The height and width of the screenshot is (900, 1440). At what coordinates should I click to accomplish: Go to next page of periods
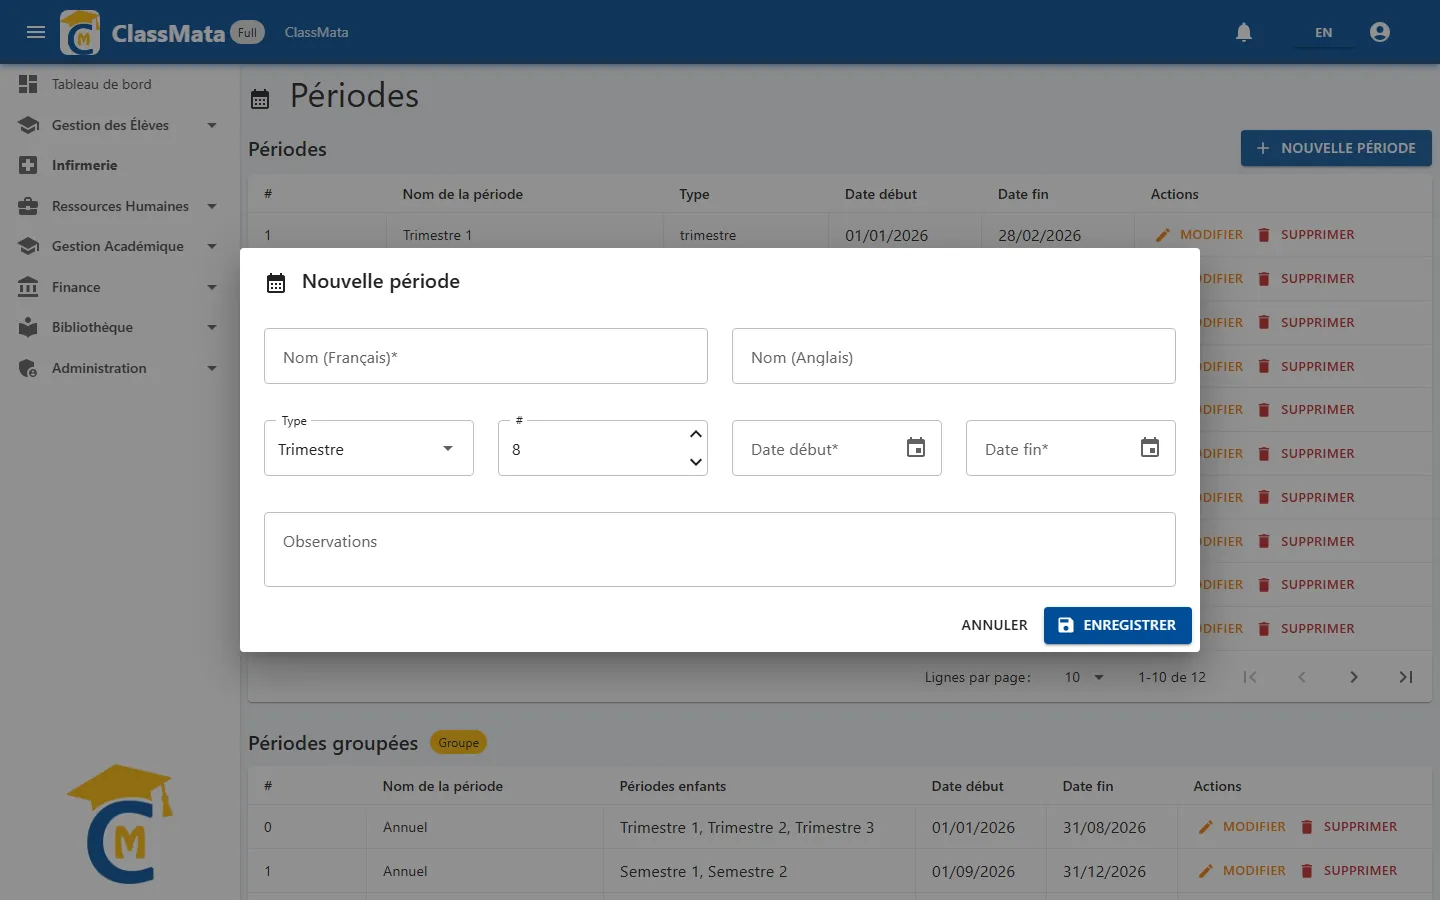1354,677
